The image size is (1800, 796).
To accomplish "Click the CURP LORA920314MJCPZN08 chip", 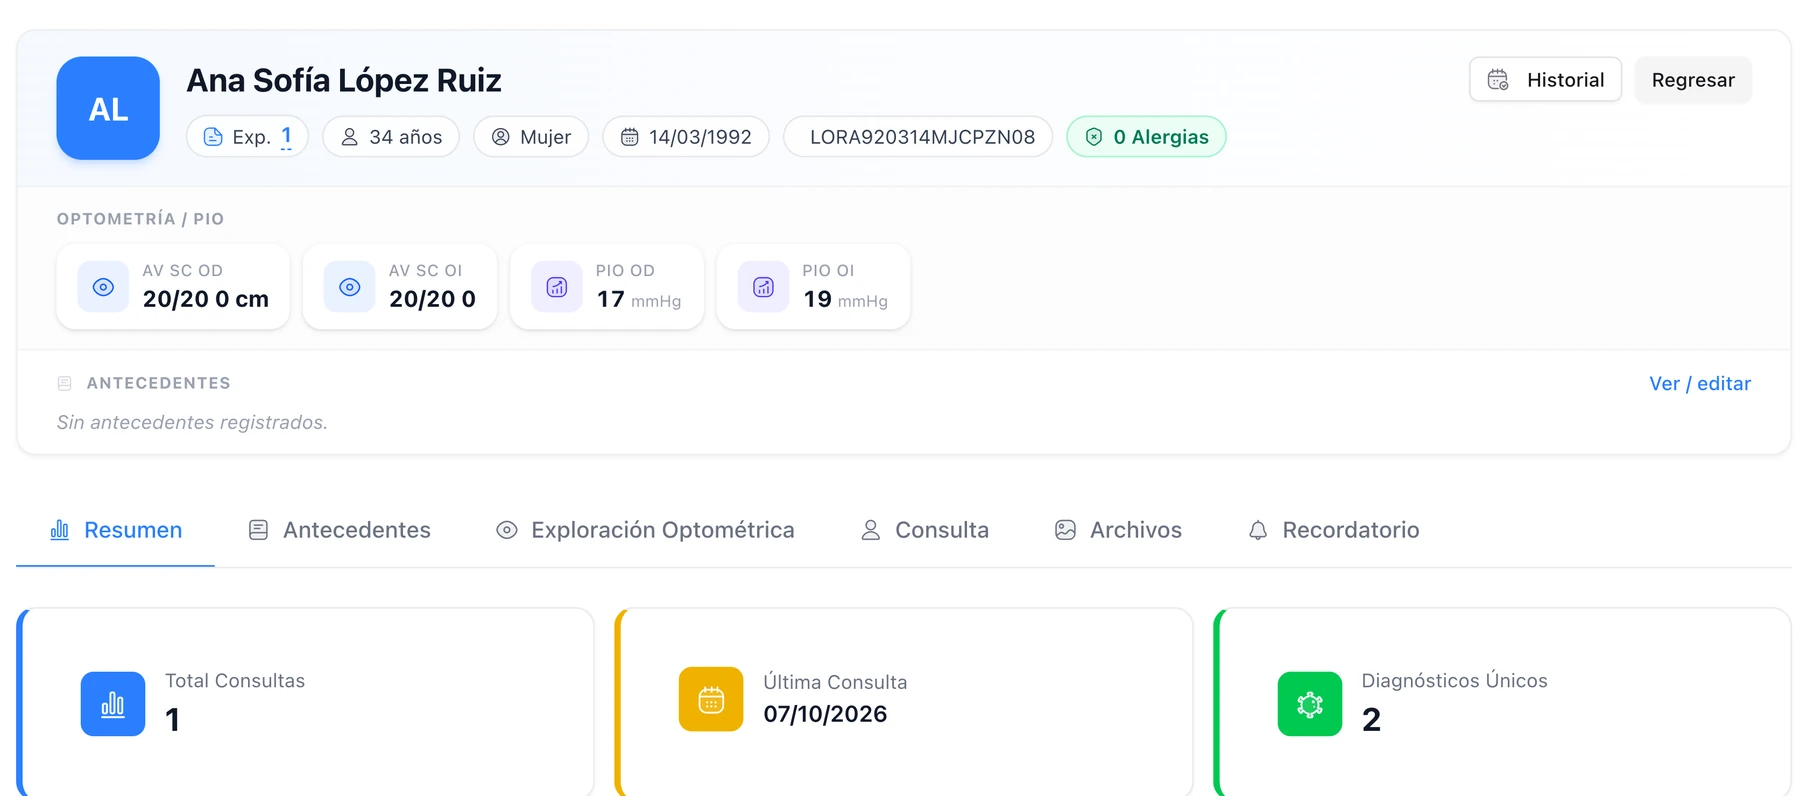I will point(918,137).
